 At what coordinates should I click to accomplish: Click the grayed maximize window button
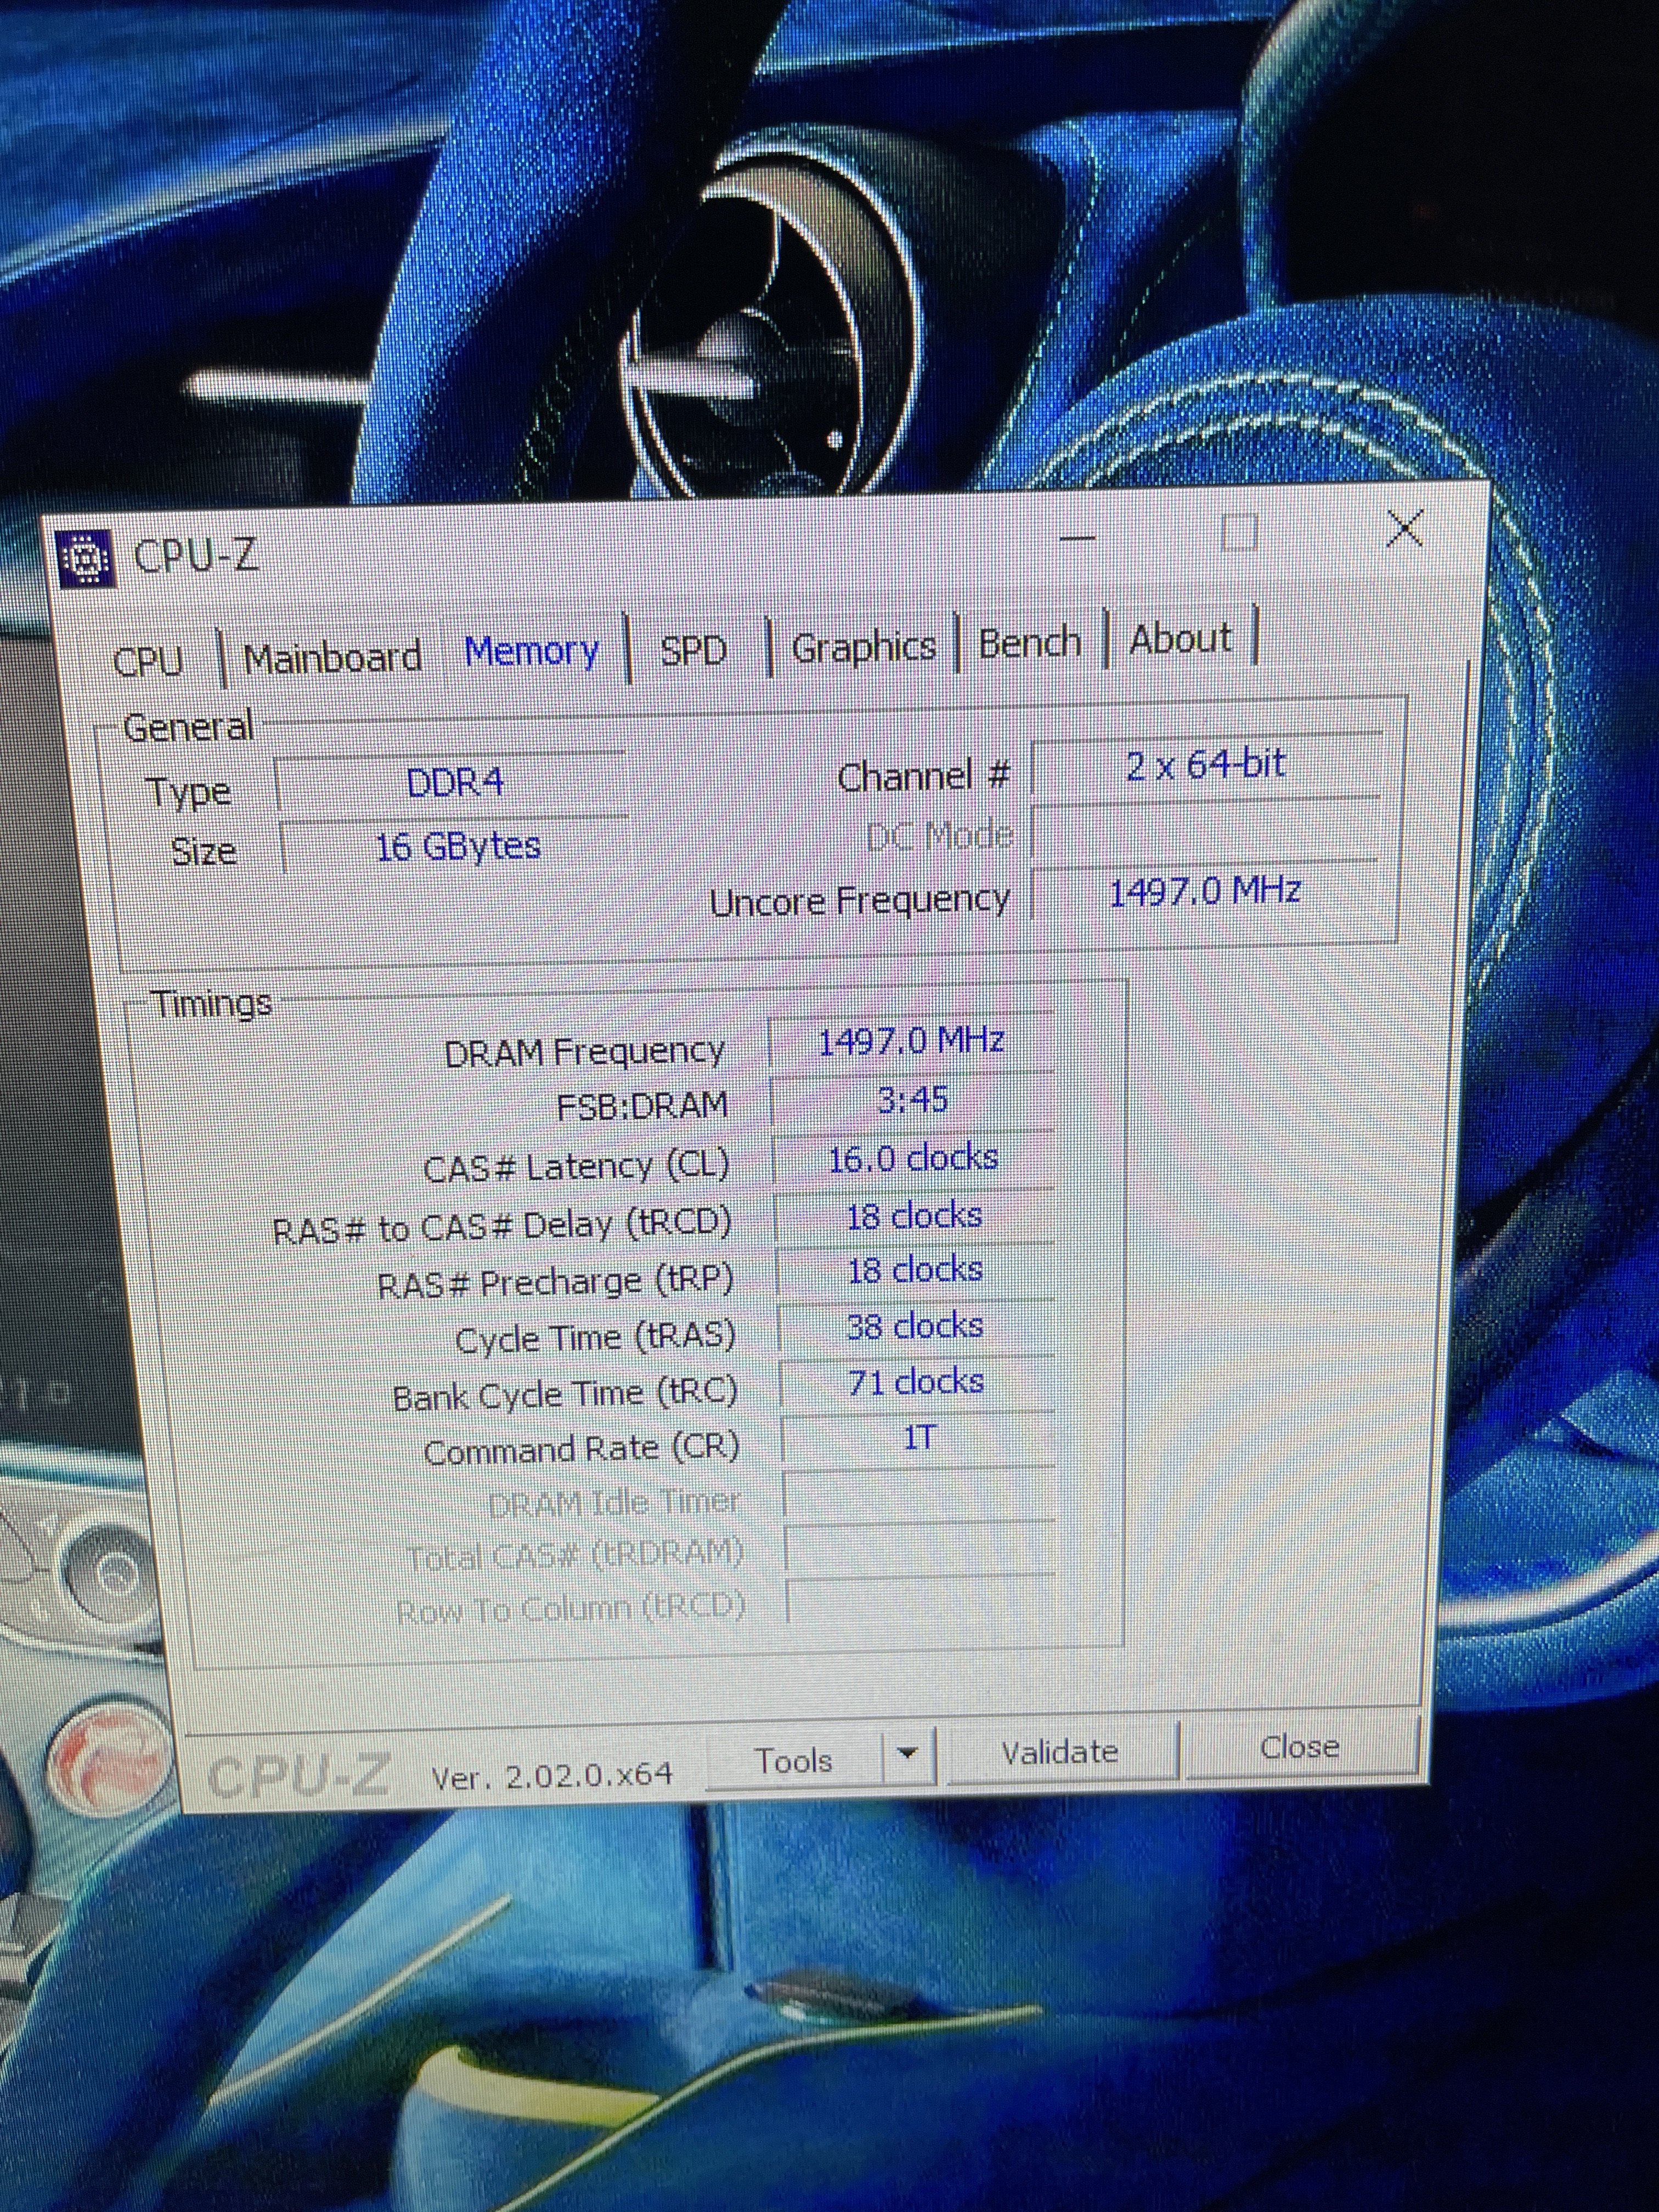(x=1239, y=533)
